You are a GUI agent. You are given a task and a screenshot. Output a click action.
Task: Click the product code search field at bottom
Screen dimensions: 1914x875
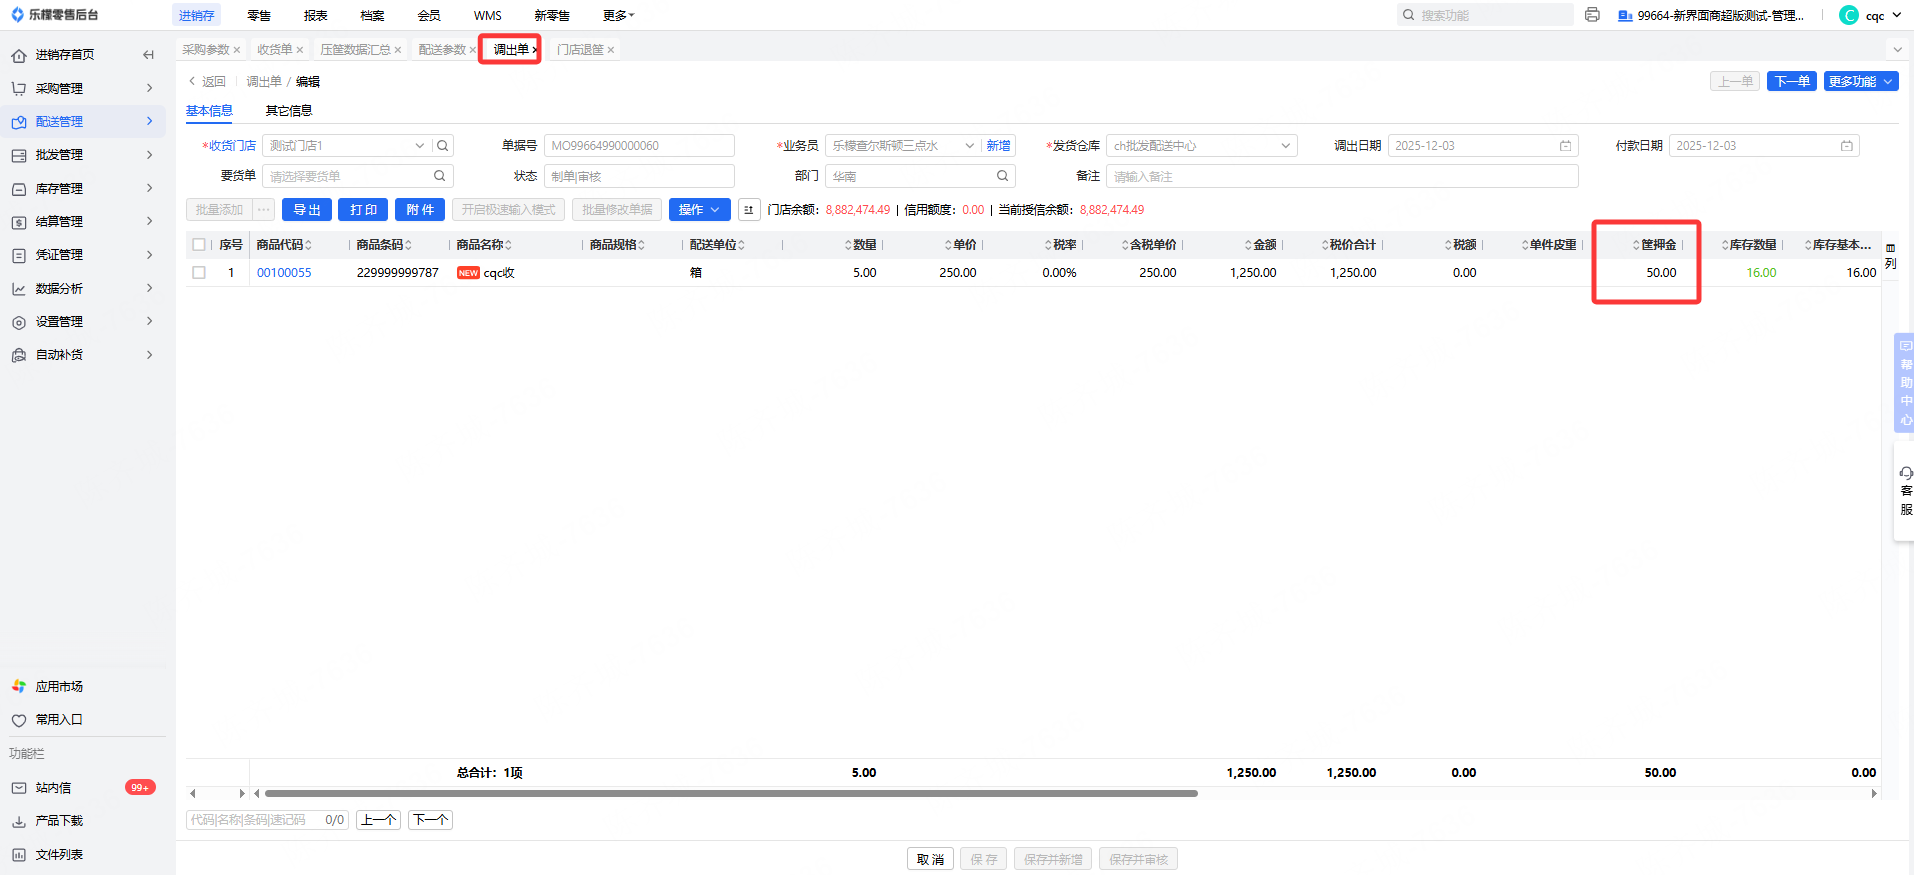(267, 820)
